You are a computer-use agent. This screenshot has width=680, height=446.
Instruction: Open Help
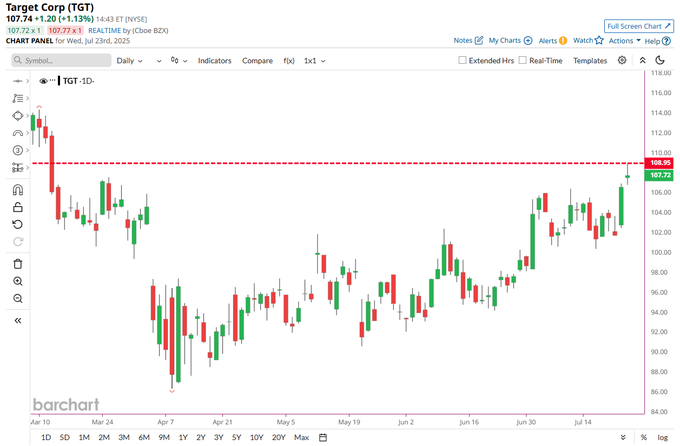pyautogui.click(x=657, y=41)
